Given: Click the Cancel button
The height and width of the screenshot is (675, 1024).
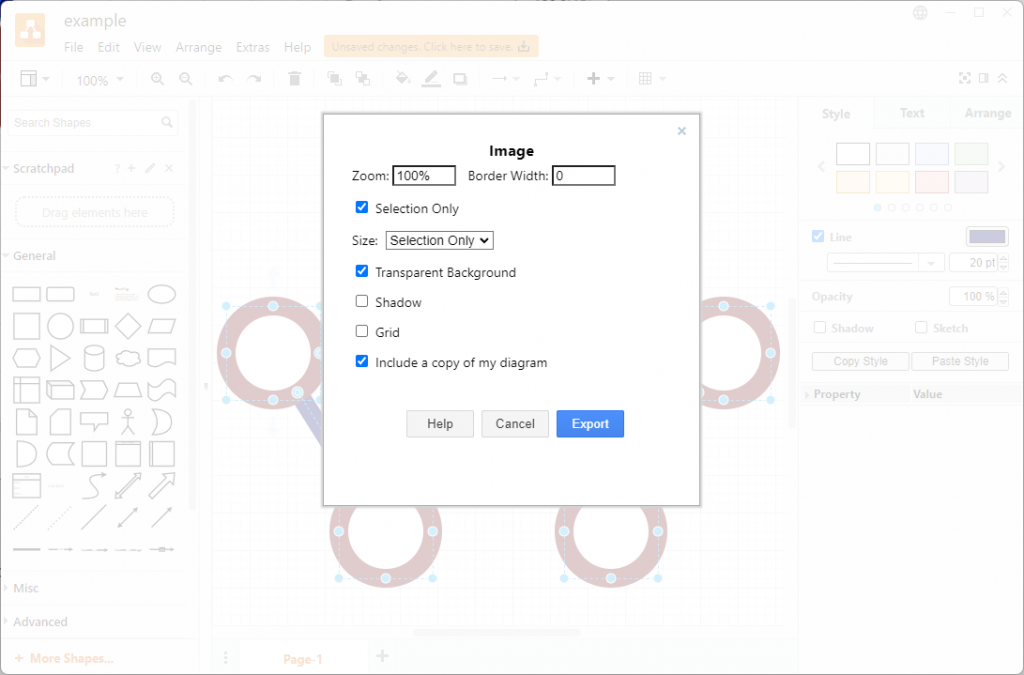Looking at the screenshot, I should pos(515,424).
